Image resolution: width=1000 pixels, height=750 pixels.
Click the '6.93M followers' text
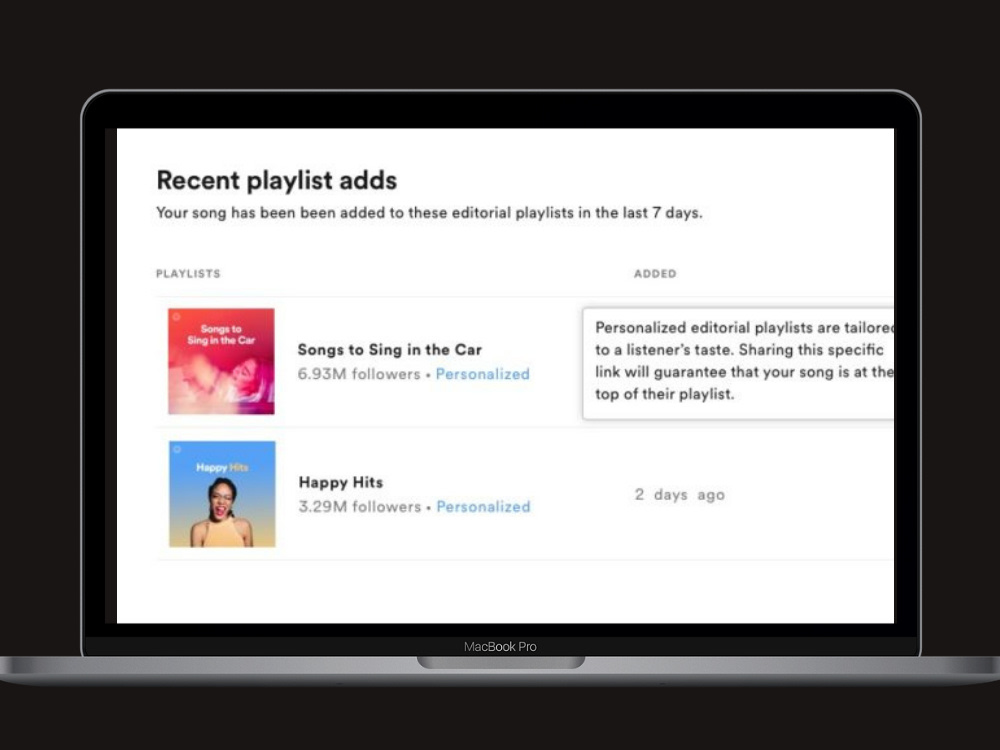pyautogui.click(x=359, y=374)
